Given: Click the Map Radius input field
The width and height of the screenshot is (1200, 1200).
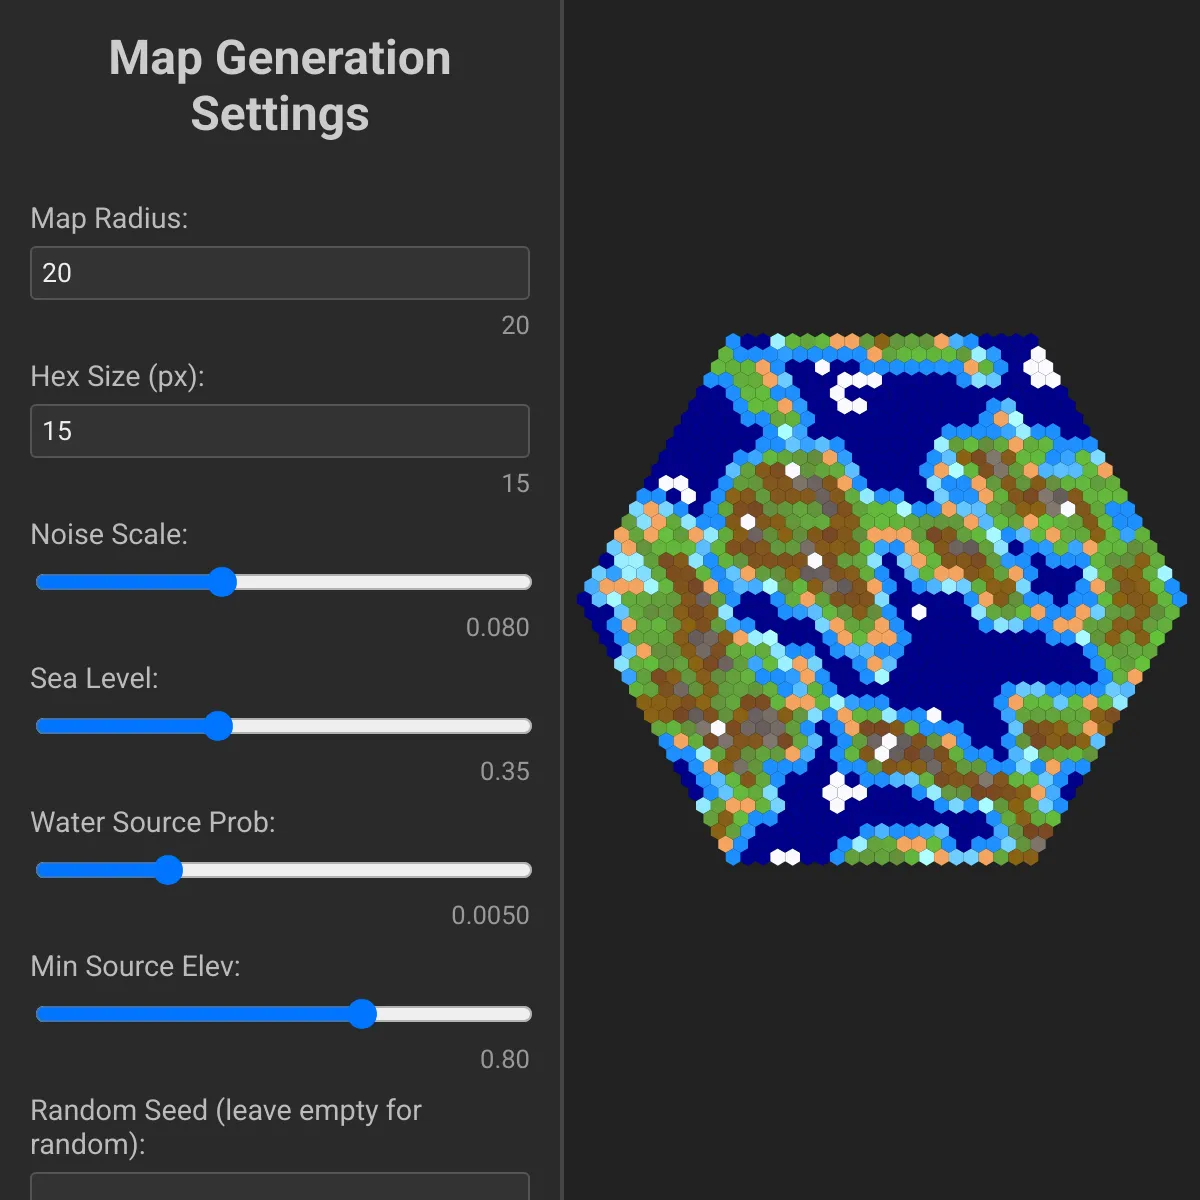Looking at the screenshot, I should [x=280, y=273].
